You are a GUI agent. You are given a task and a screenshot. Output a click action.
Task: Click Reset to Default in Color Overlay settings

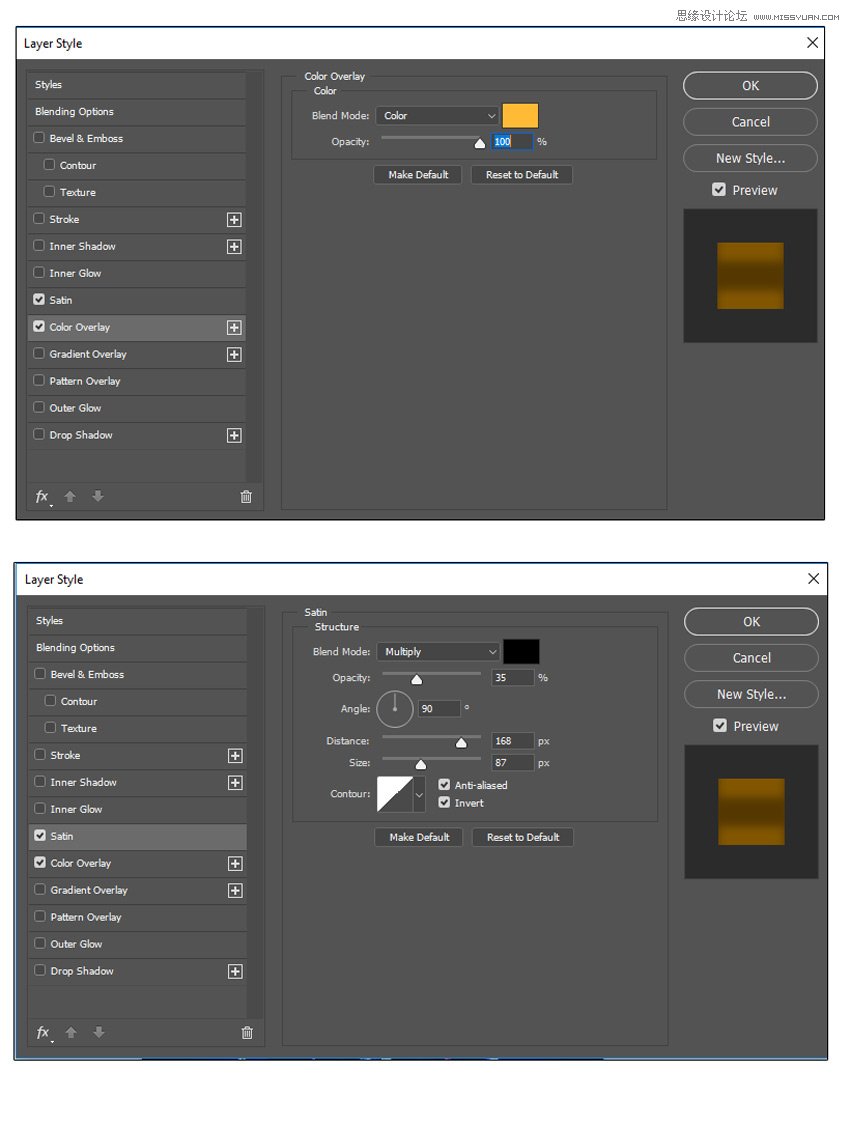[522, 175]
